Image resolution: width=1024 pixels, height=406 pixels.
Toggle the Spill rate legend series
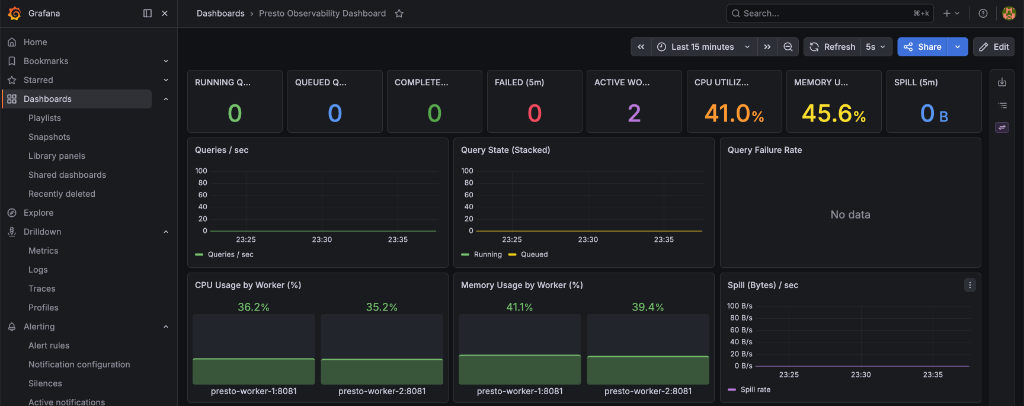click(752, 390)
